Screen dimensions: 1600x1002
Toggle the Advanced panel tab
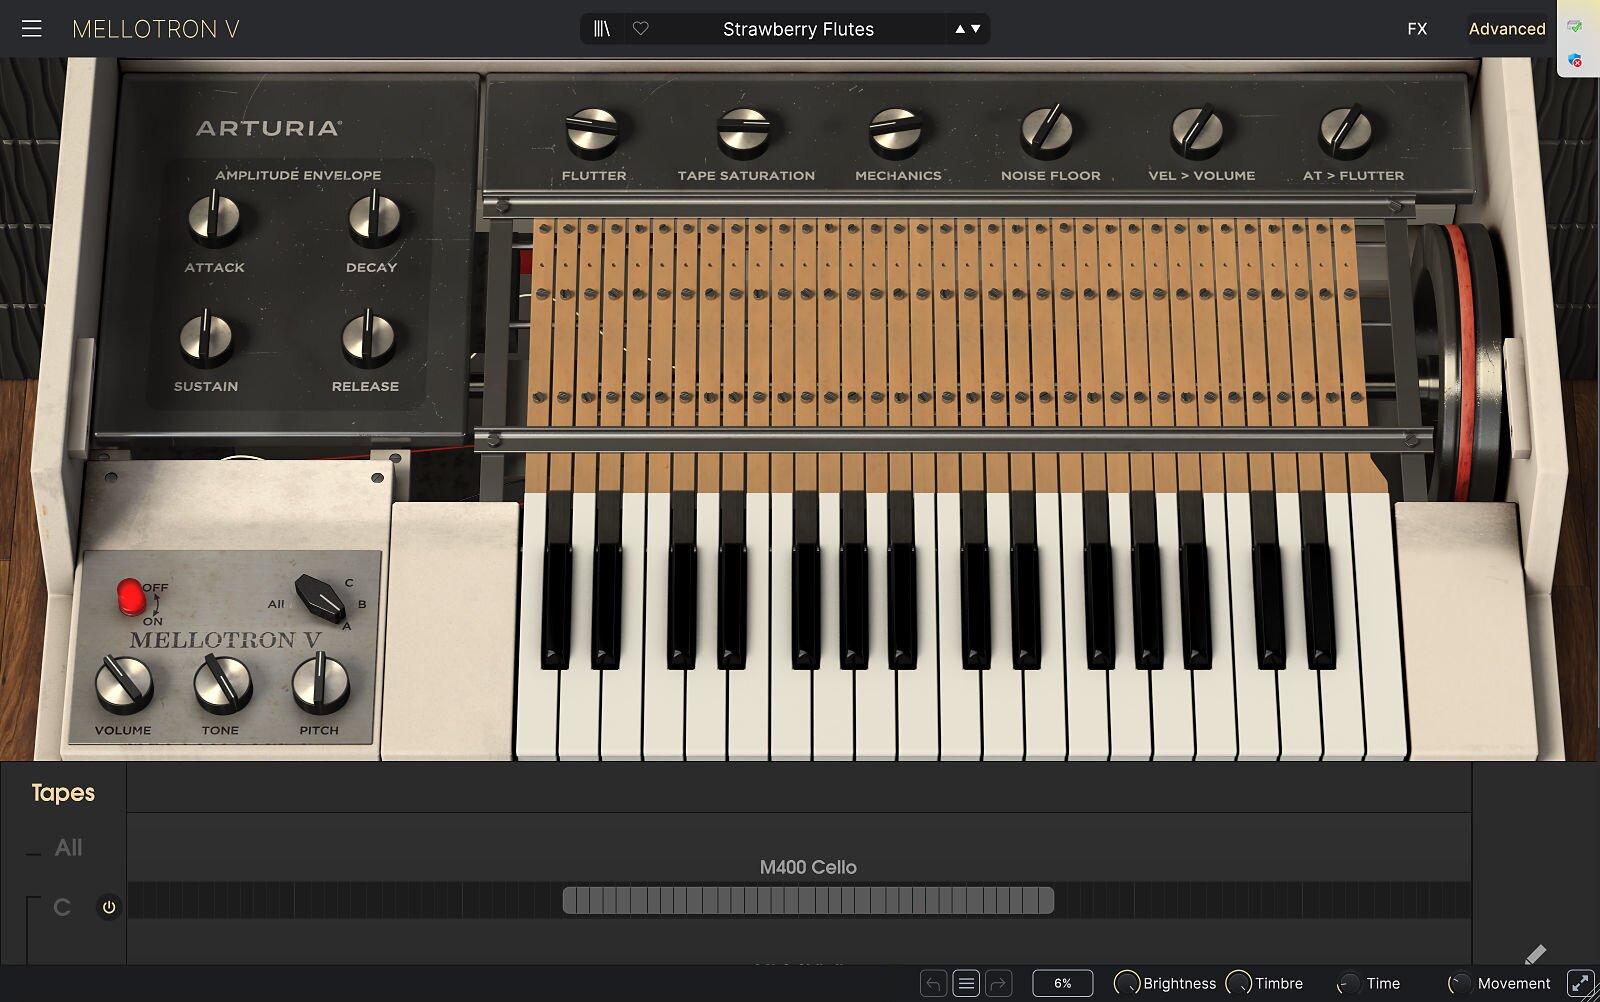click(x=1506, y=29)
